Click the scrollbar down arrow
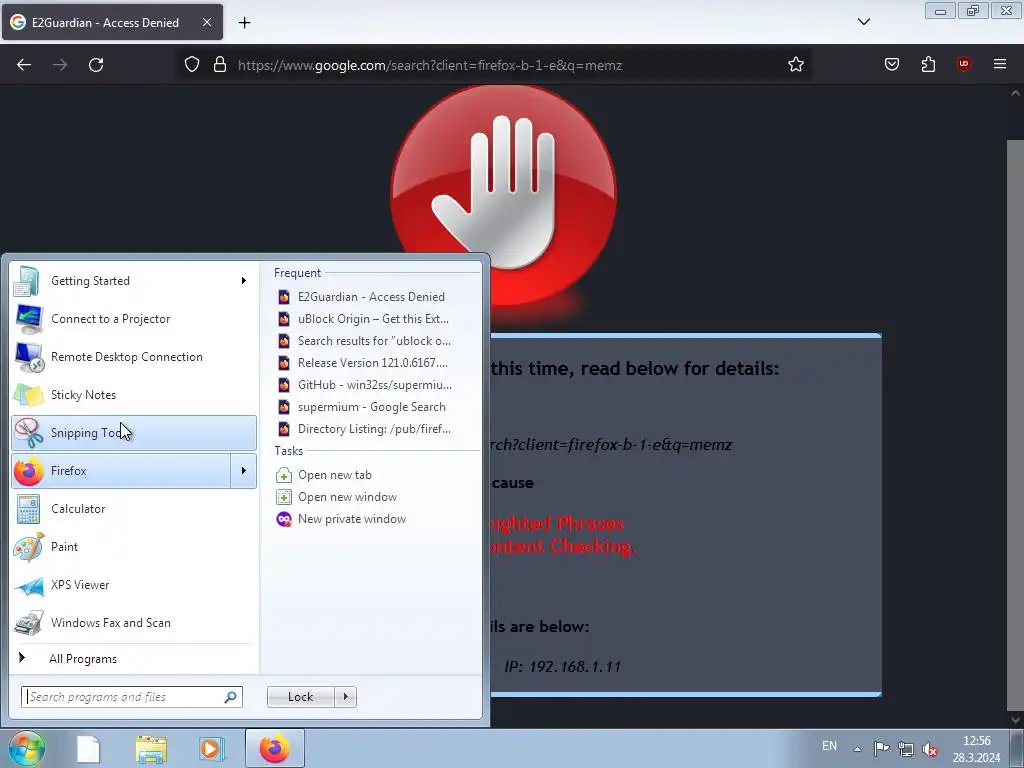 (1015, 719)
